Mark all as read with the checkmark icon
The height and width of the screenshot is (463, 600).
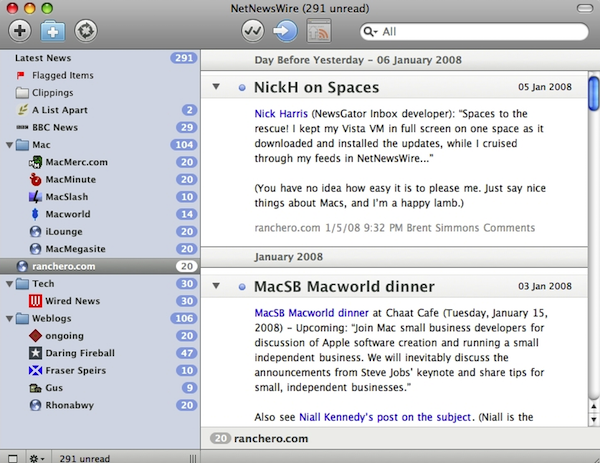pos(254,31)
